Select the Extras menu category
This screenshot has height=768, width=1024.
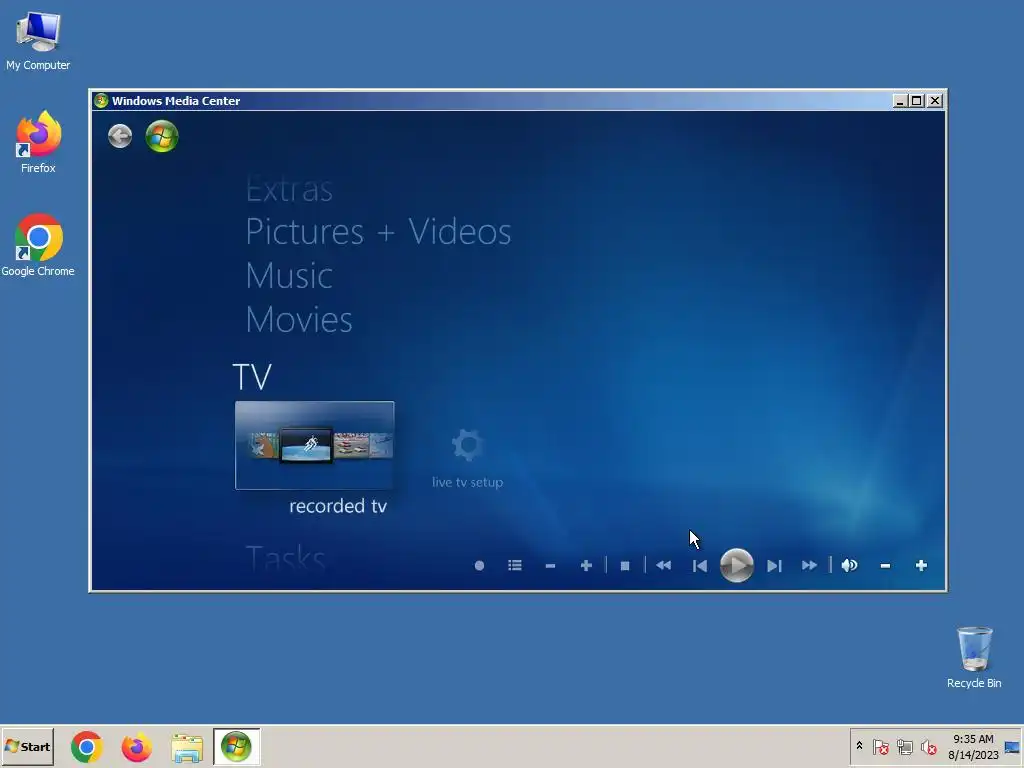pos(289,189)
